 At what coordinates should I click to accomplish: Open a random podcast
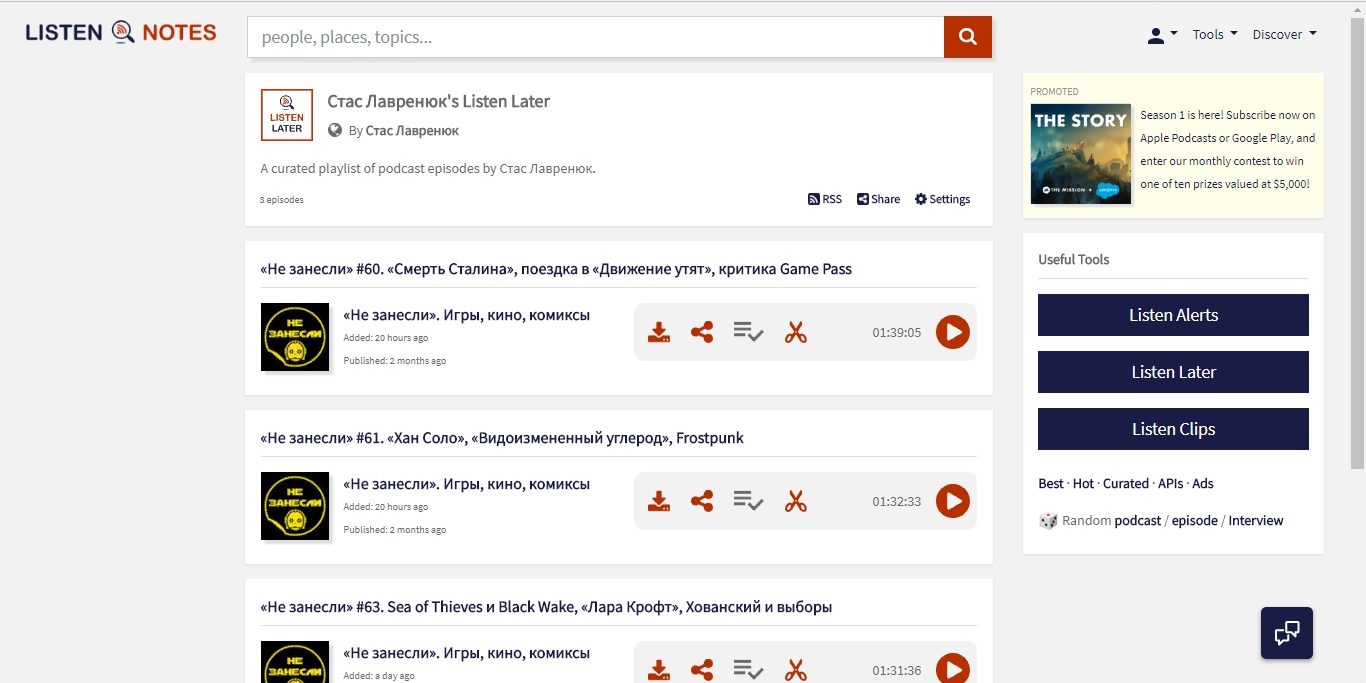tap(1138, 520)
